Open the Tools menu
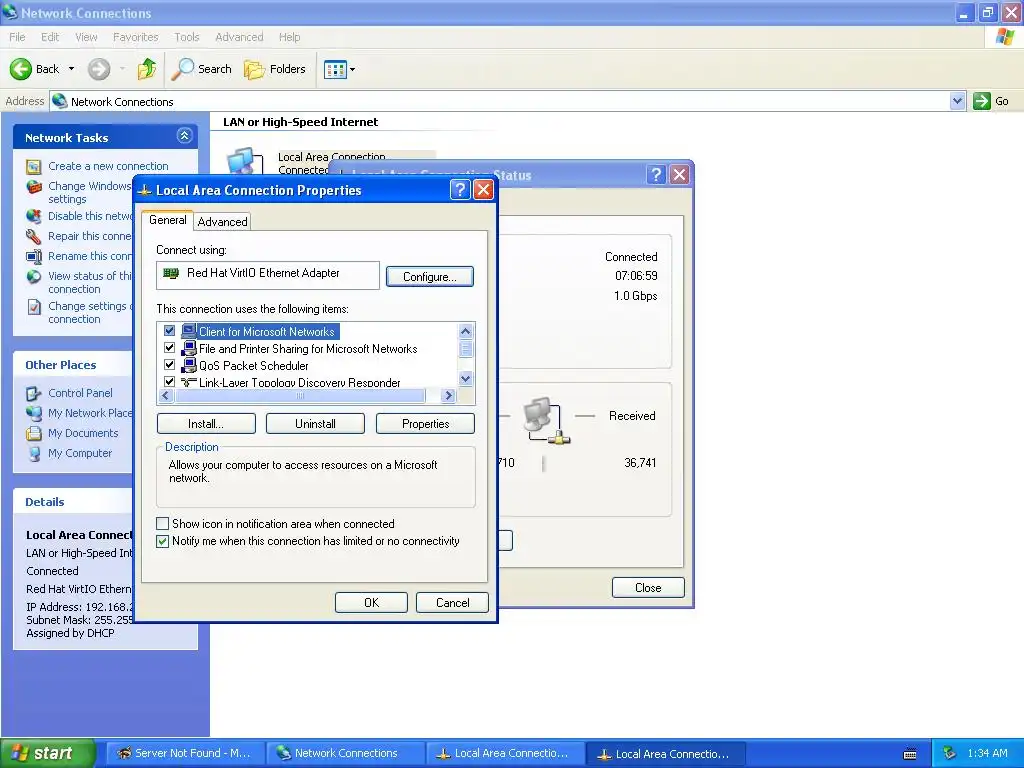This screenshot has height=768, width=1024. (x=187, y=37)
